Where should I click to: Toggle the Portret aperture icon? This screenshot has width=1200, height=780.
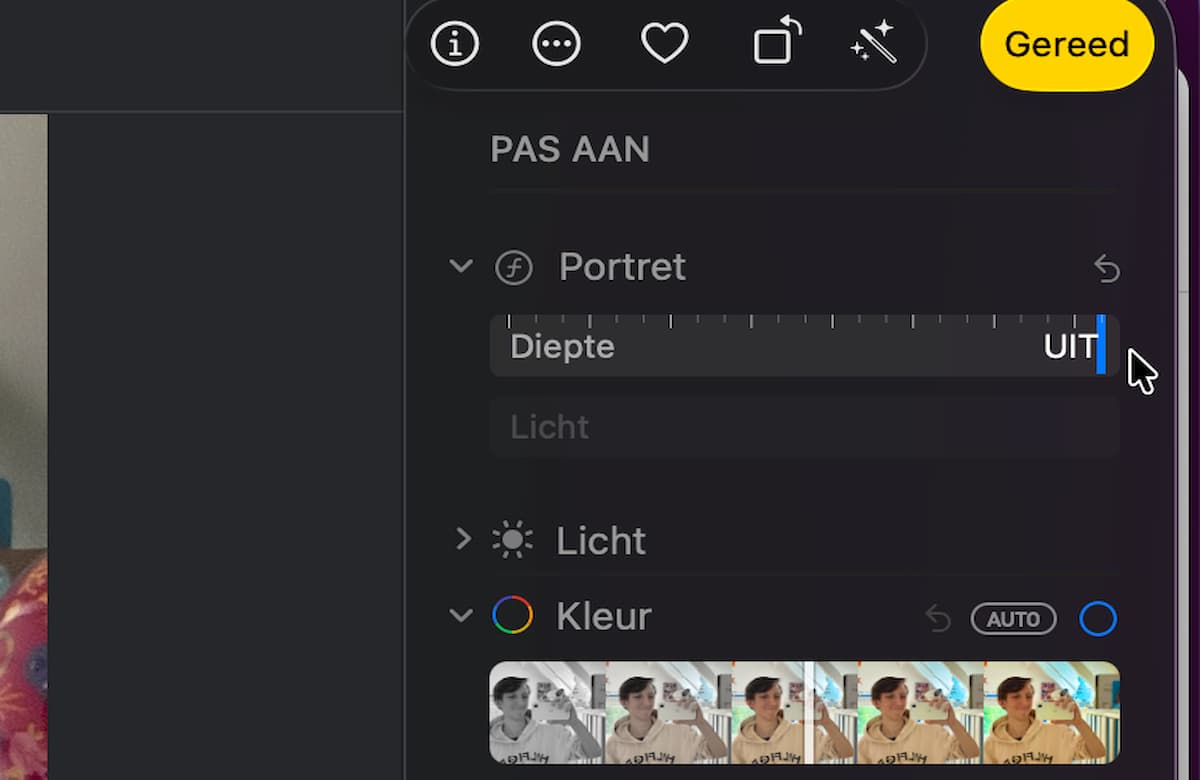514,267
